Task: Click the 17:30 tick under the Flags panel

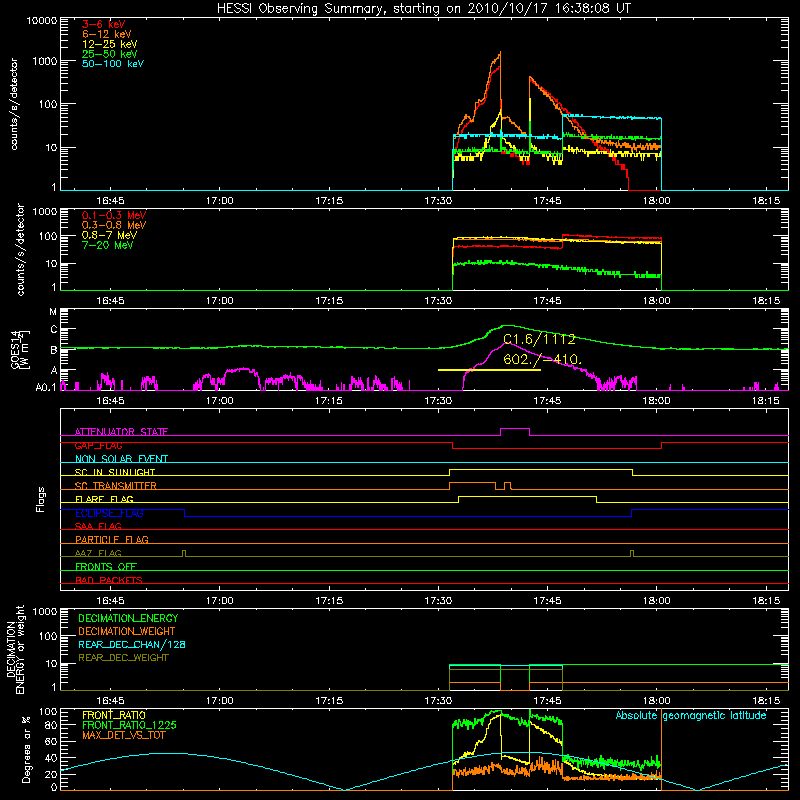Action: point(438,601)
